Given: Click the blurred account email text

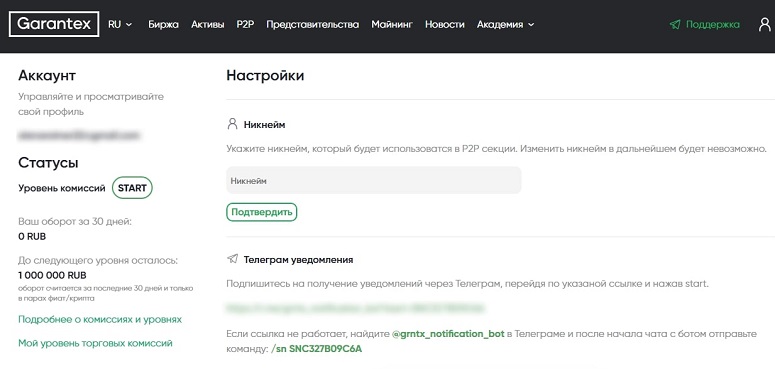Looking at the screenshot, I should 79,134.
